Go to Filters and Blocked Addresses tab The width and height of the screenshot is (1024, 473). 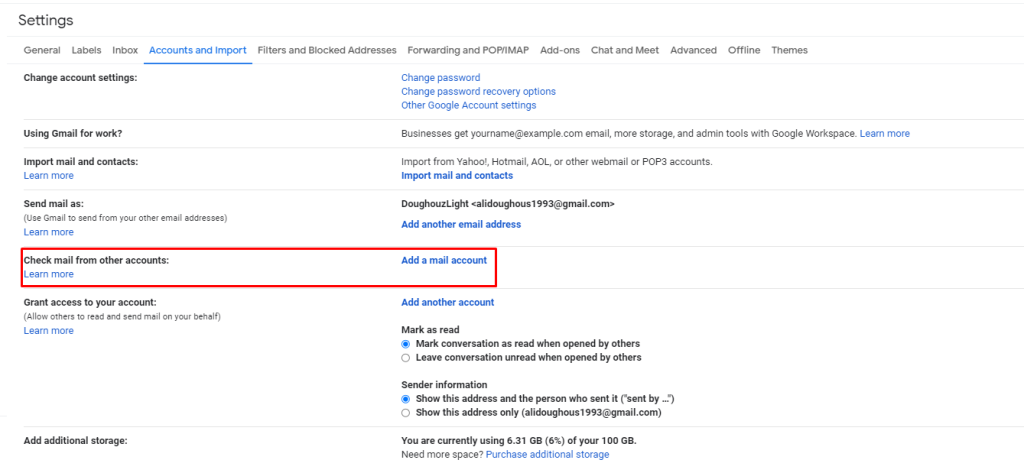point(327,50)
